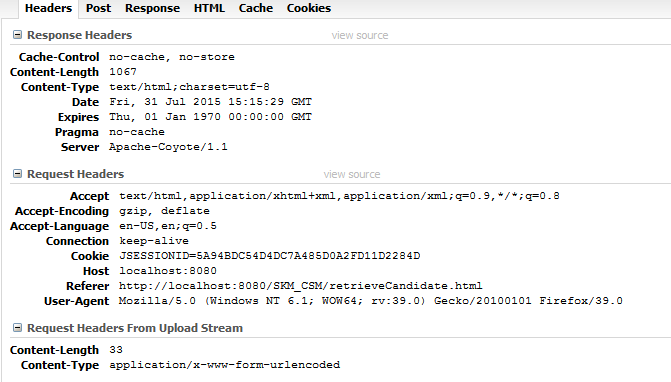Switch to the Post tab
Screen dimensions: 671x382
point(98,8)
